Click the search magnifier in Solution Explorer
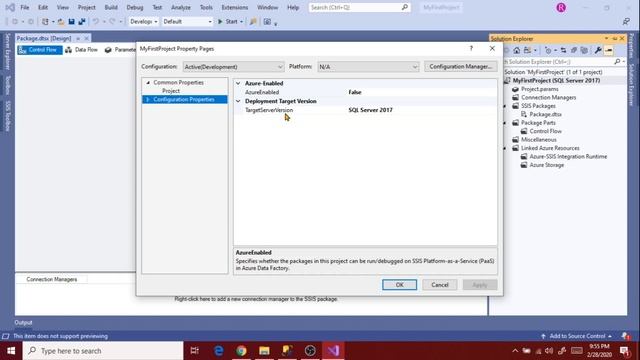 tap(617, 62)
